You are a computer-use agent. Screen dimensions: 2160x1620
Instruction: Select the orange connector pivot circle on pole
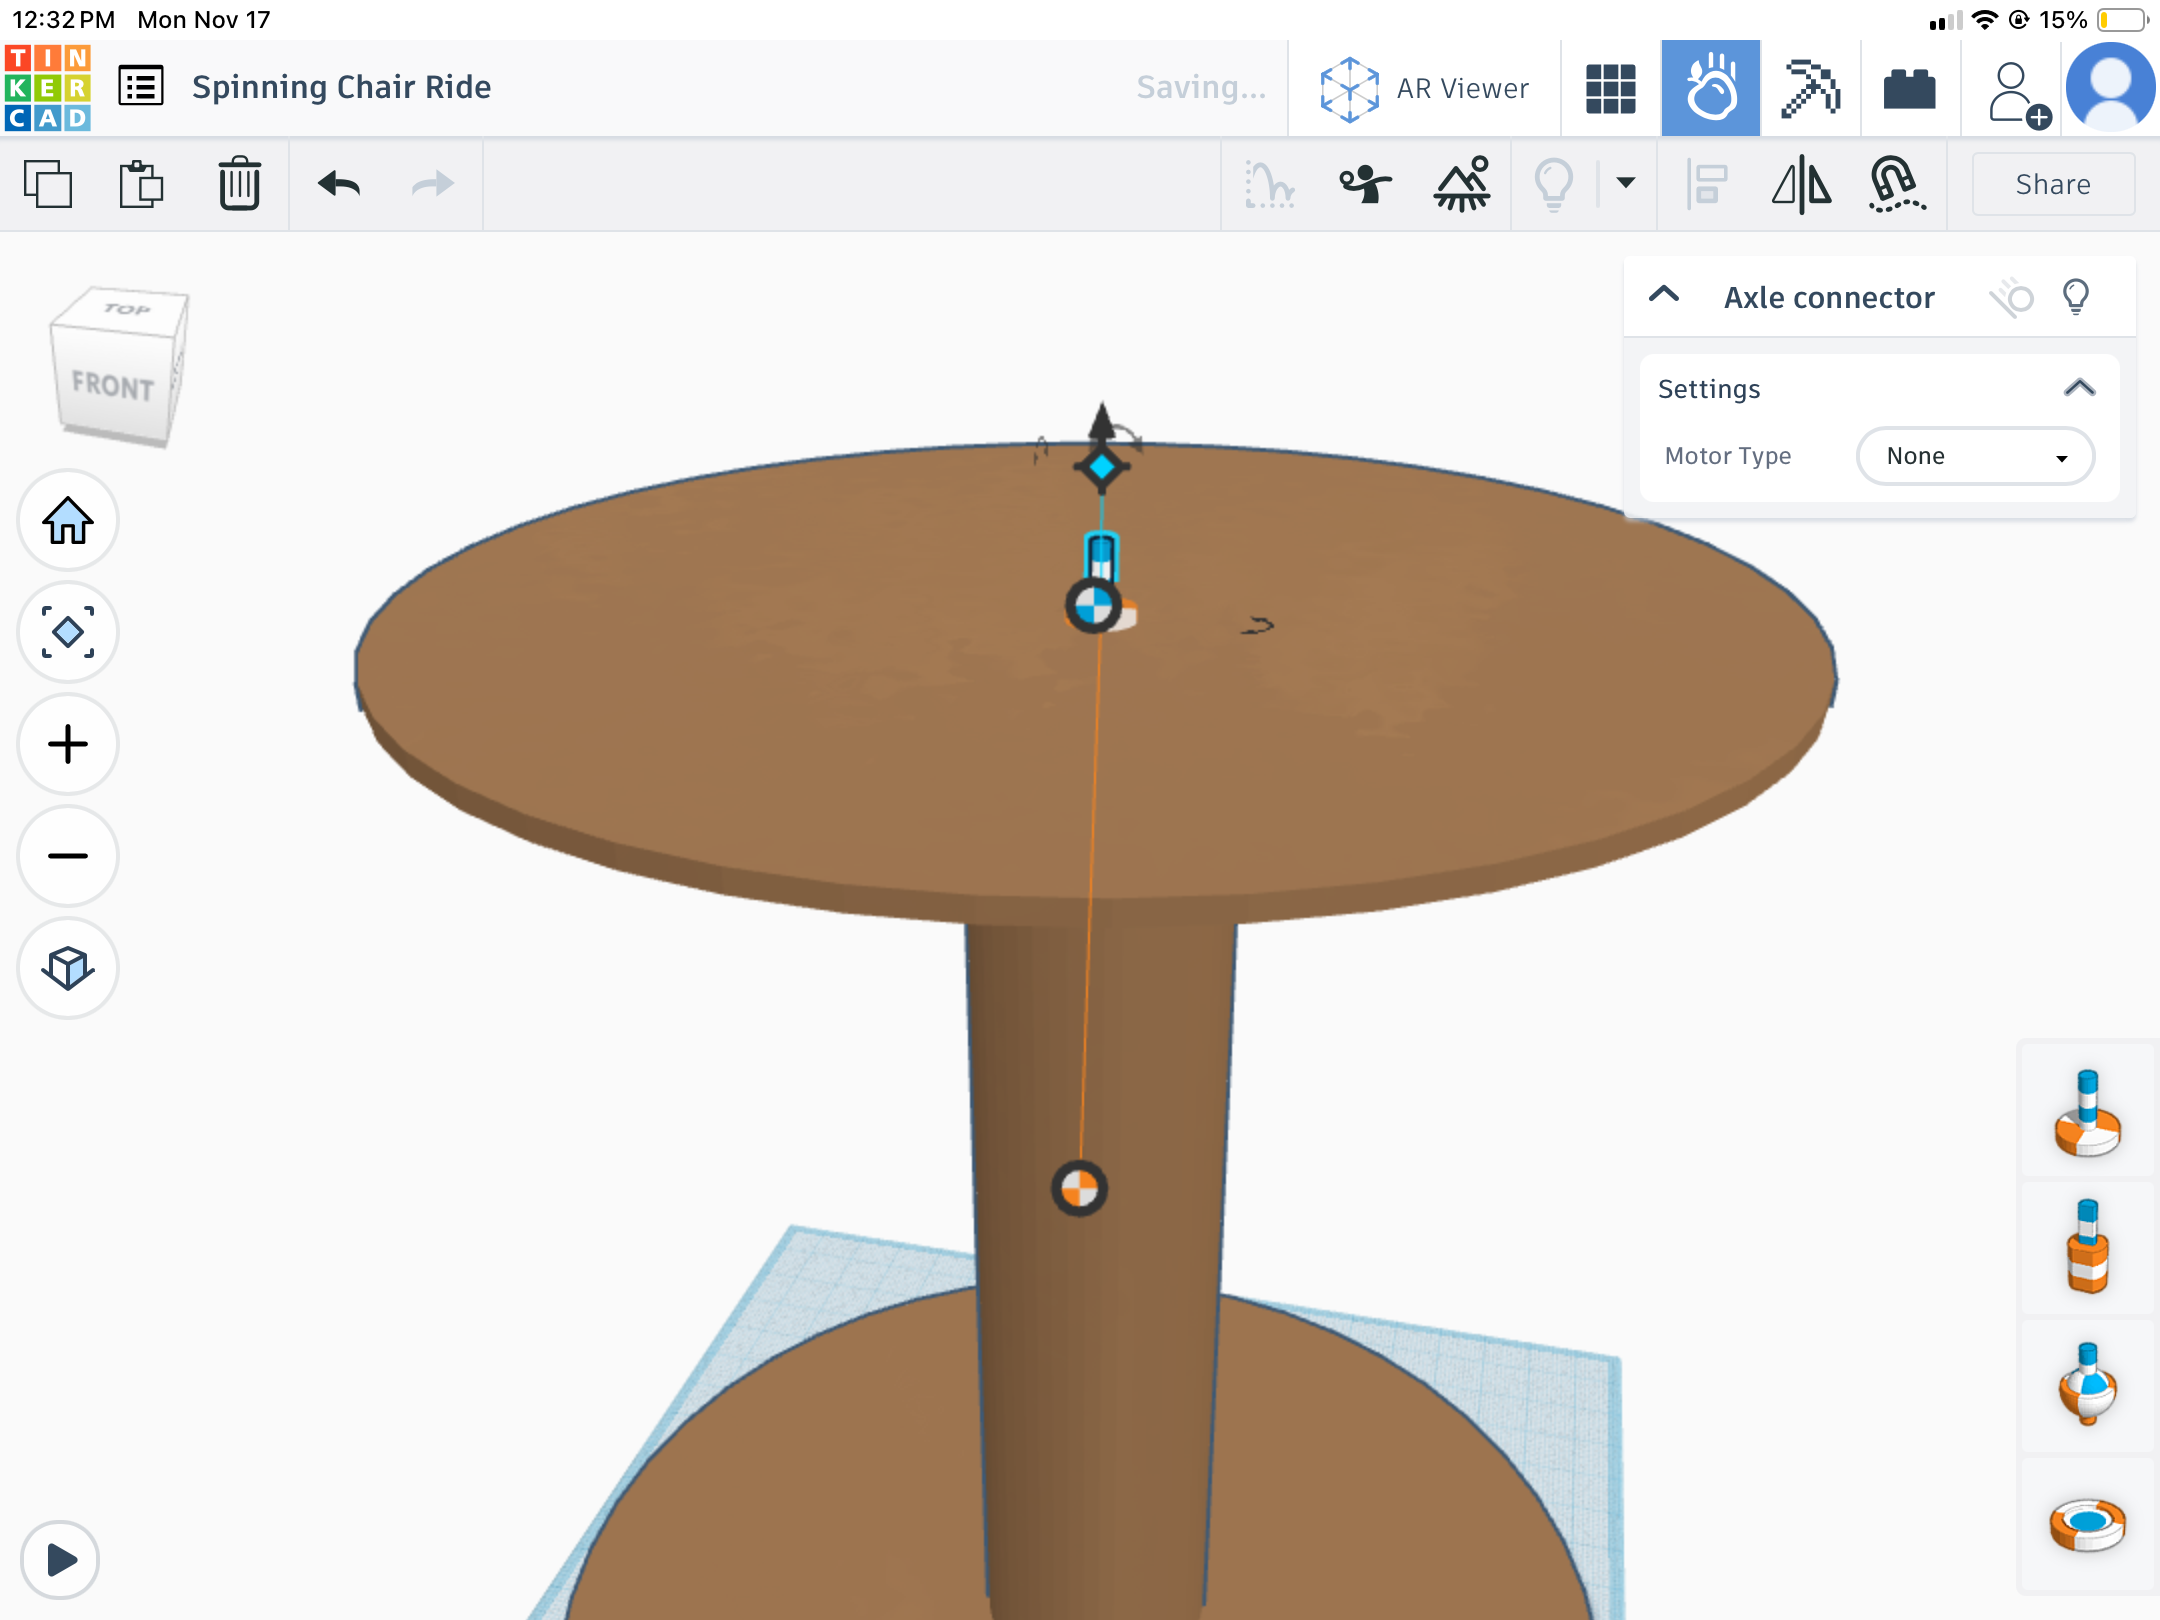pos(1079,1189)
